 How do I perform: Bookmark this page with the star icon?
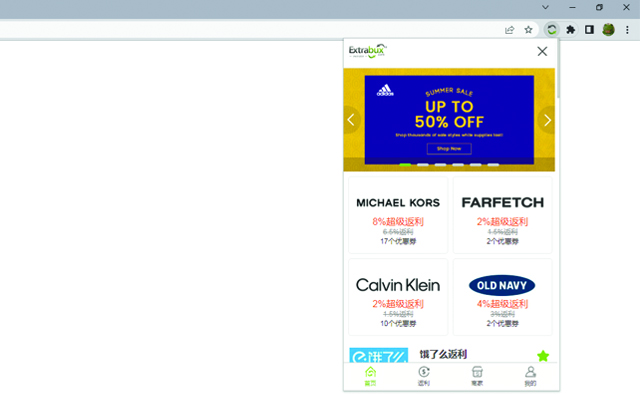[x=529, y=30]
